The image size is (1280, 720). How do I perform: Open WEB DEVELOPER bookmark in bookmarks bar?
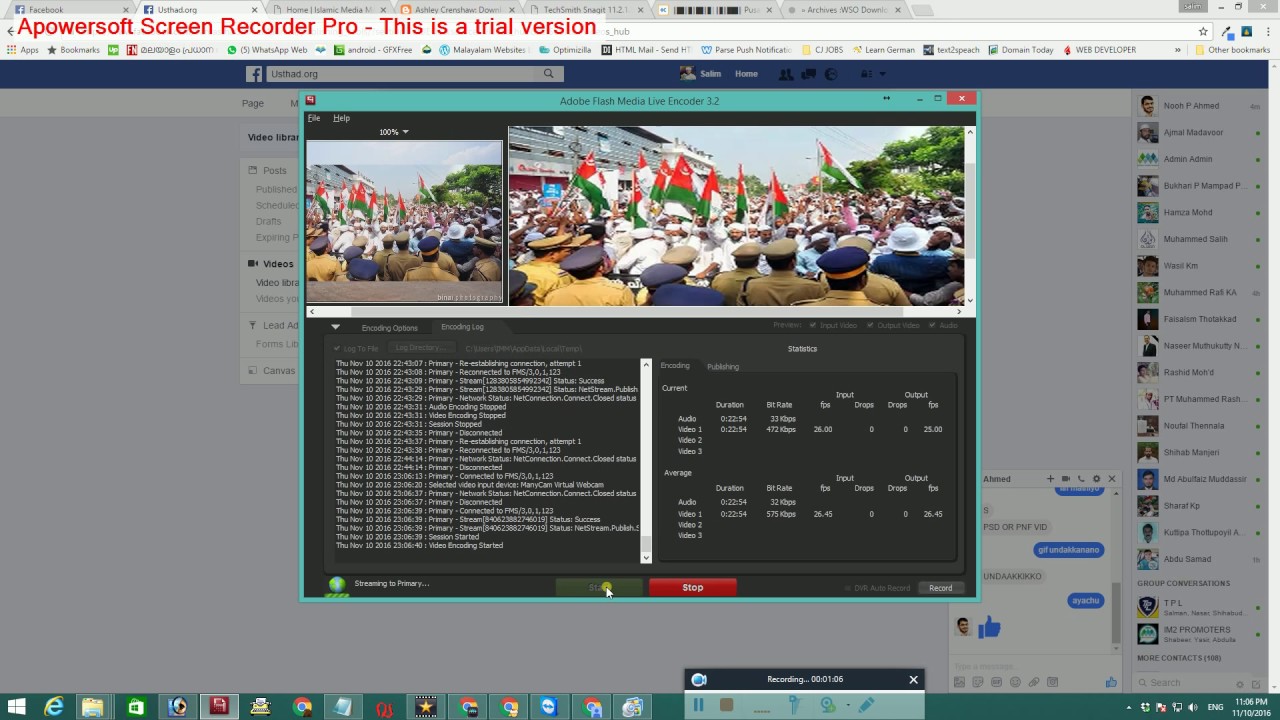click(1099, 49)
